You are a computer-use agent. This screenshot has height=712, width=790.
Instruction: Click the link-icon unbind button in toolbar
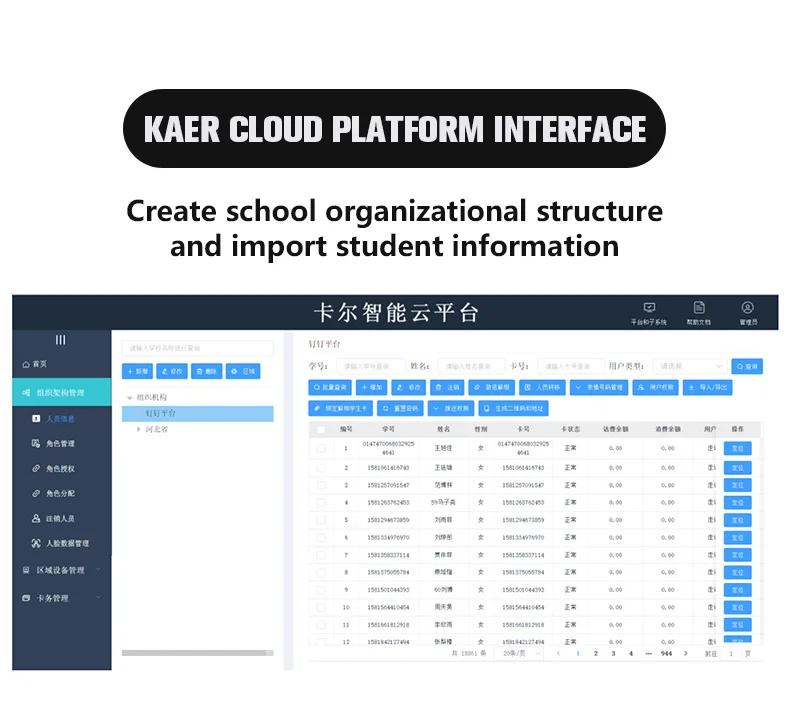492,387
